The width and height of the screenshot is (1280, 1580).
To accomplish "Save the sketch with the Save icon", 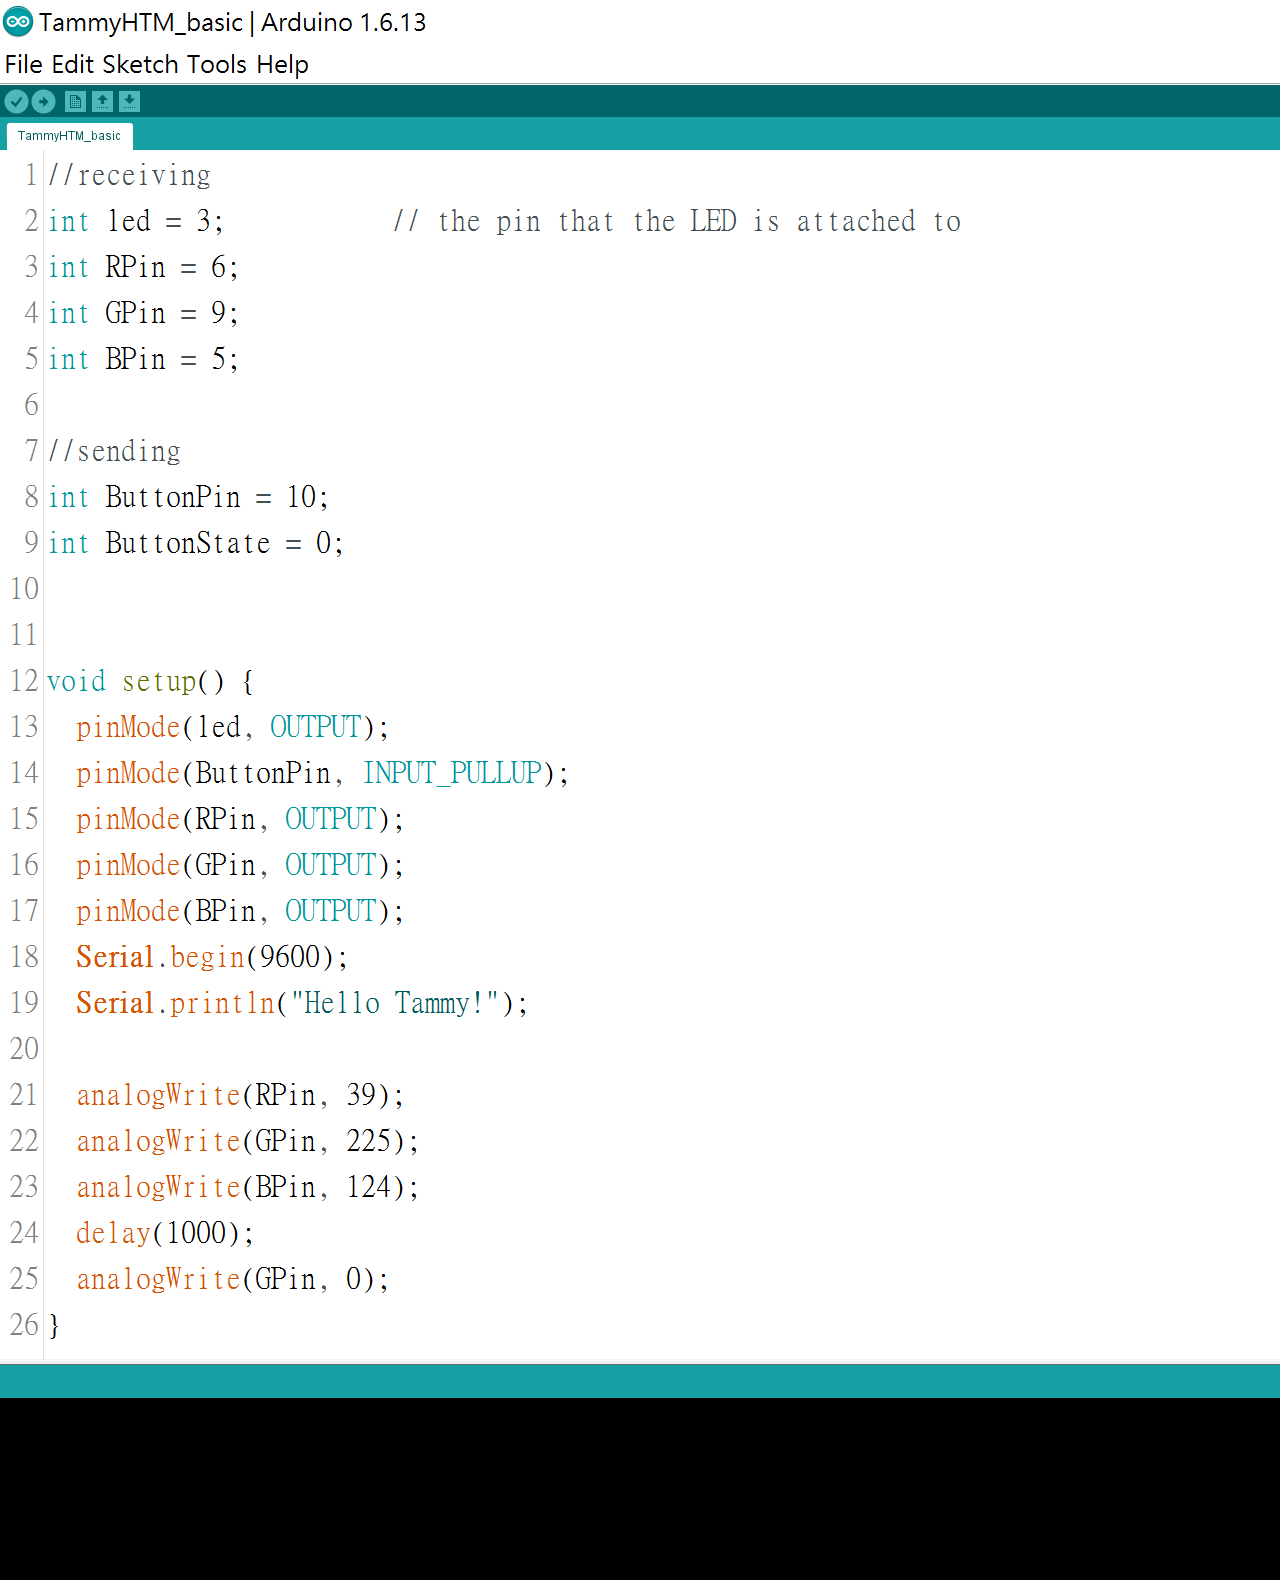I will (129, 101).
